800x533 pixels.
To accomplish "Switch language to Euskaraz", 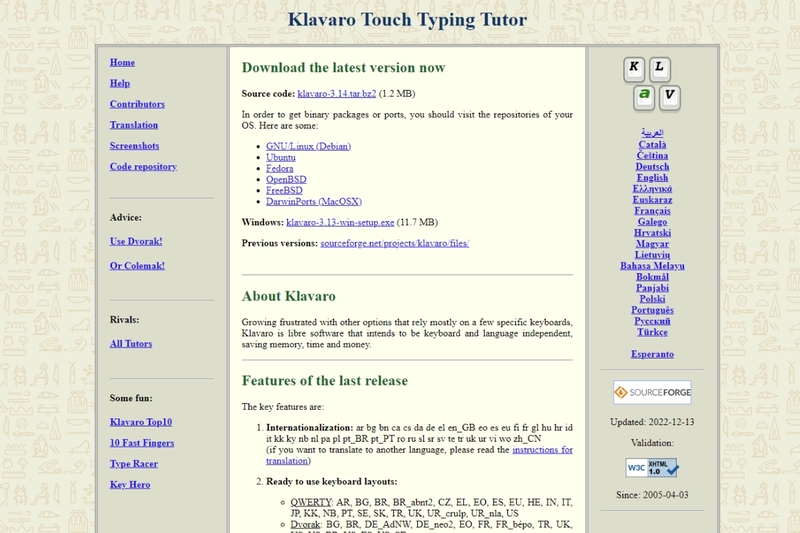I will pos(652,200).
